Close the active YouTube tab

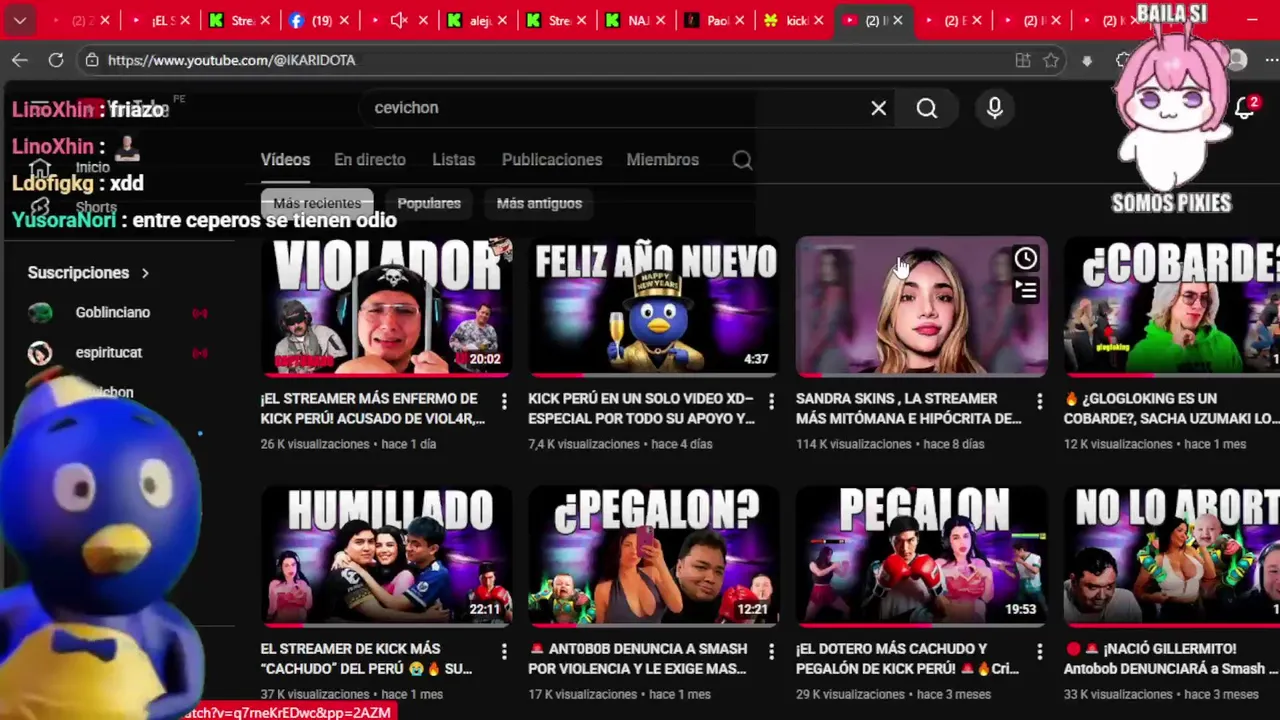(897, 20)
